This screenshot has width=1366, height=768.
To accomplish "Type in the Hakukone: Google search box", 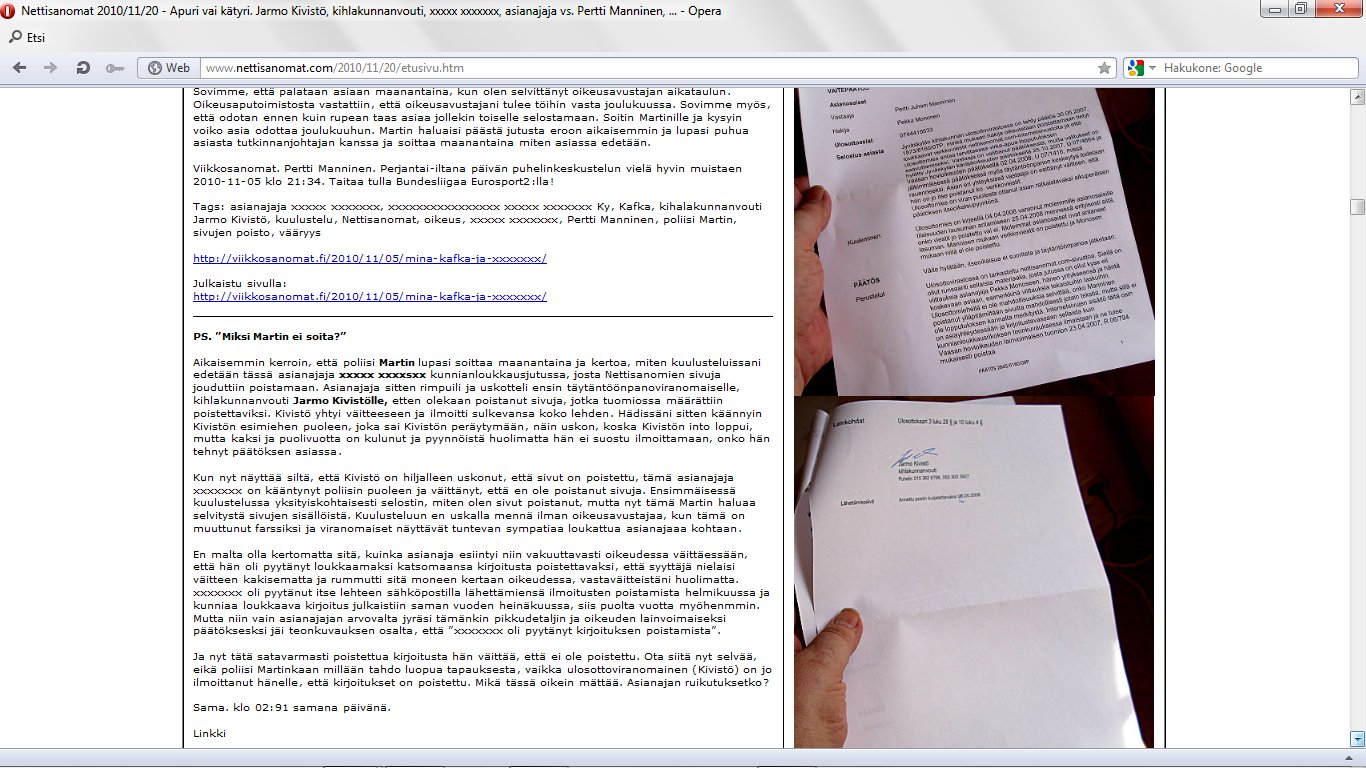I will click(x=1250, y=68).
